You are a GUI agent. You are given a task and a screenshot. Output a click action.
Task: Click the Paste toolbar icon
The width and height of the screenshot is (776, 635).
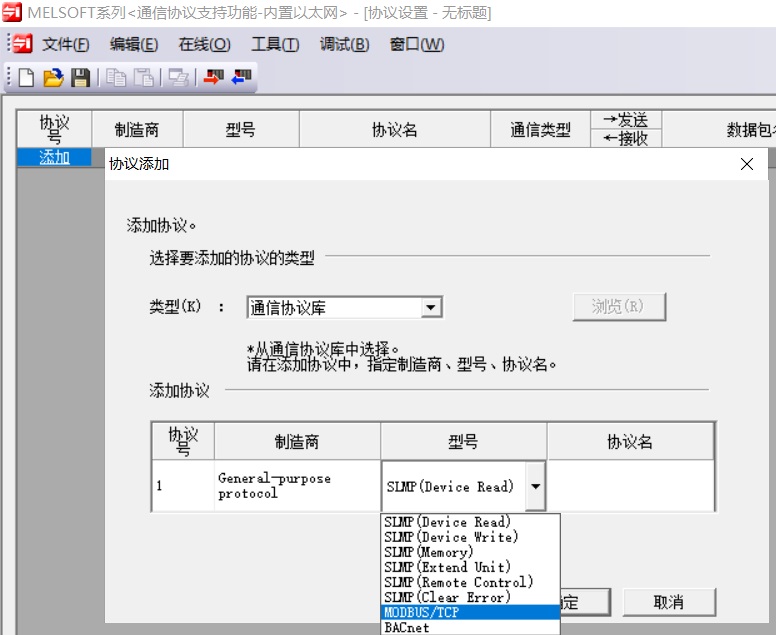point(144,77)
